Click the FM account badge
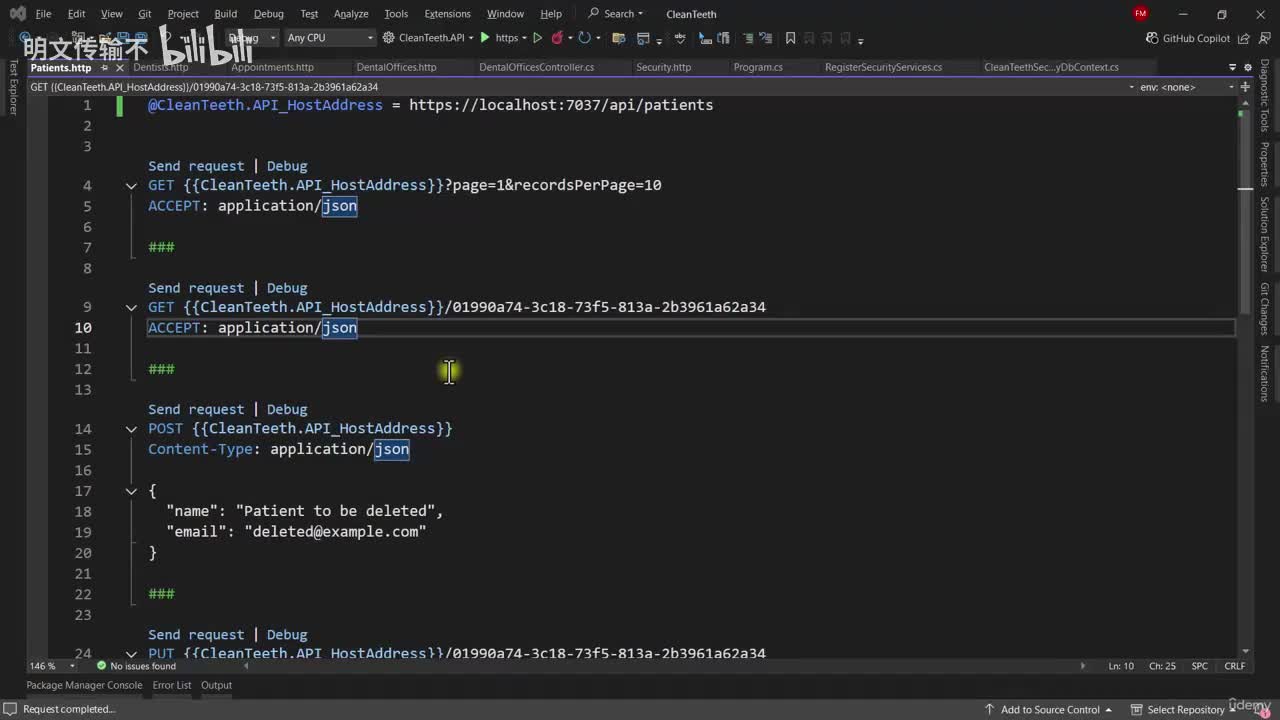This screenshot has height=720, width=1280. point(1141,14)
